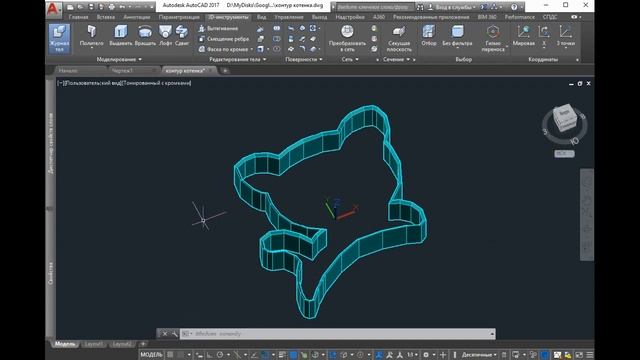
Task: Toggle clean screen icon in status bar
Action: 579,355
